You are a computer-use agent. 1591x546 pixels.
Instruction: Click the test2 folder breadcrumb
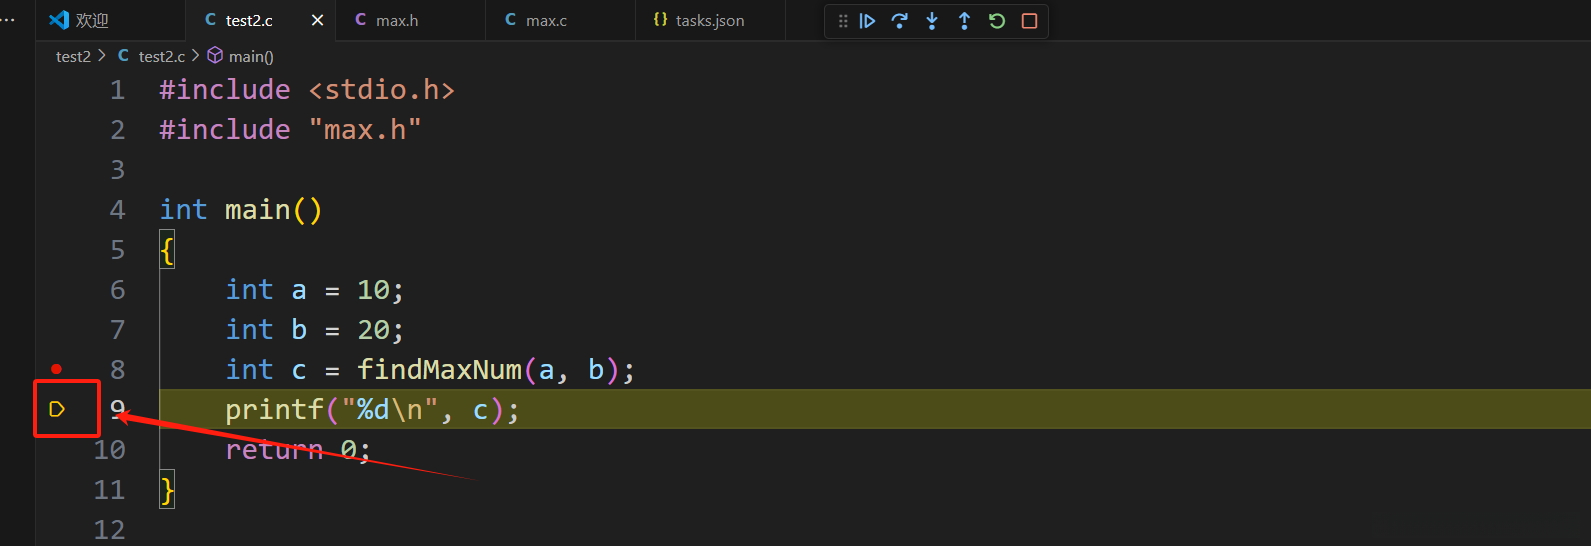[x=73, y=57]
